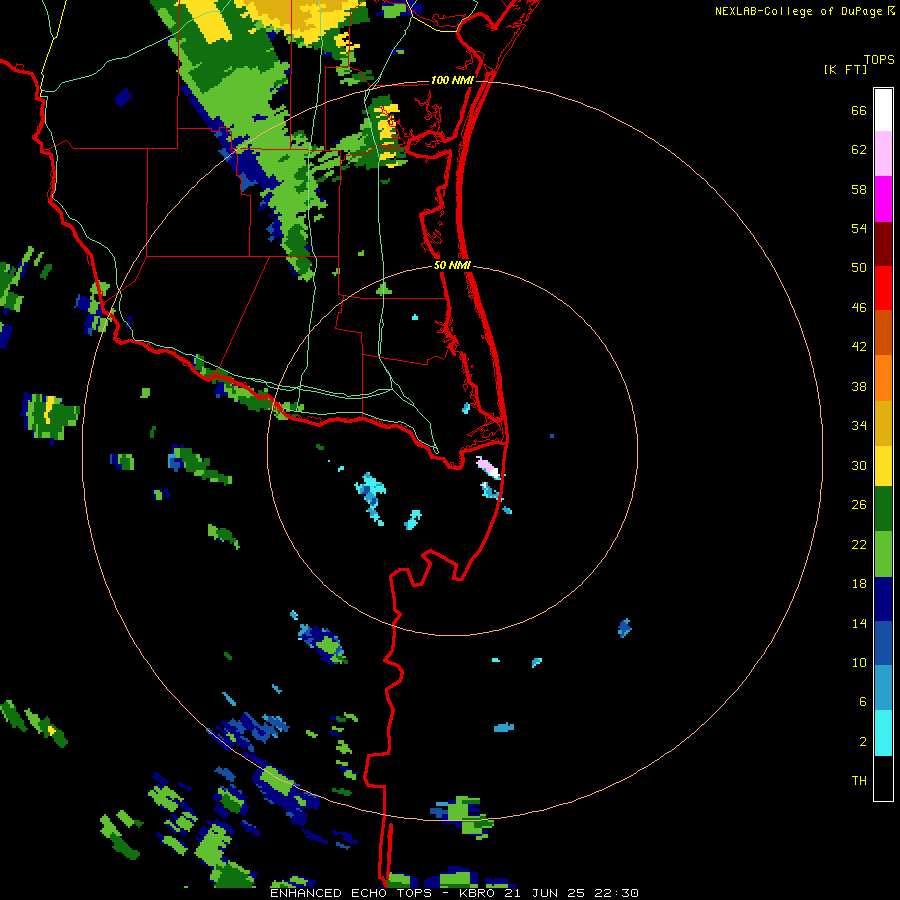Image resolution: width=900 pixels, height=900 pixels.
Task: Click the "42" legend value
Action: coord(859,346)
